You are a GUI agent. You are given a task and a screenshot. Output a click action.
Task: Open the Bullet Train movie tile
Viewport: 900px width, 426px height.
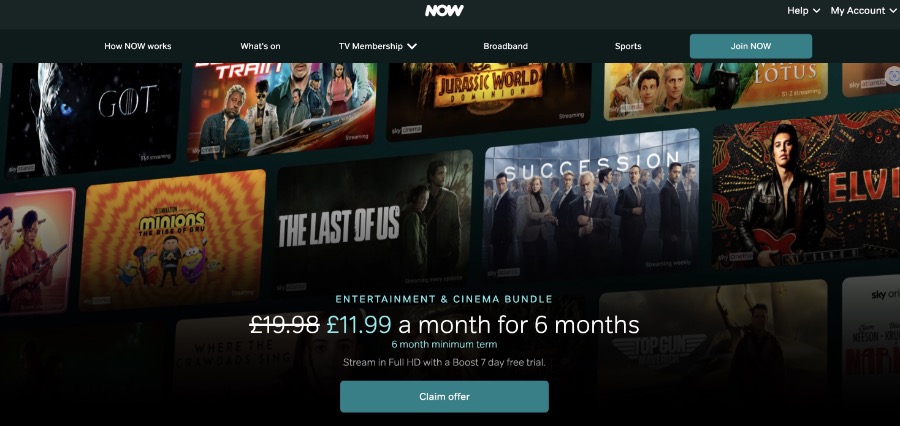tap(282, 109)
